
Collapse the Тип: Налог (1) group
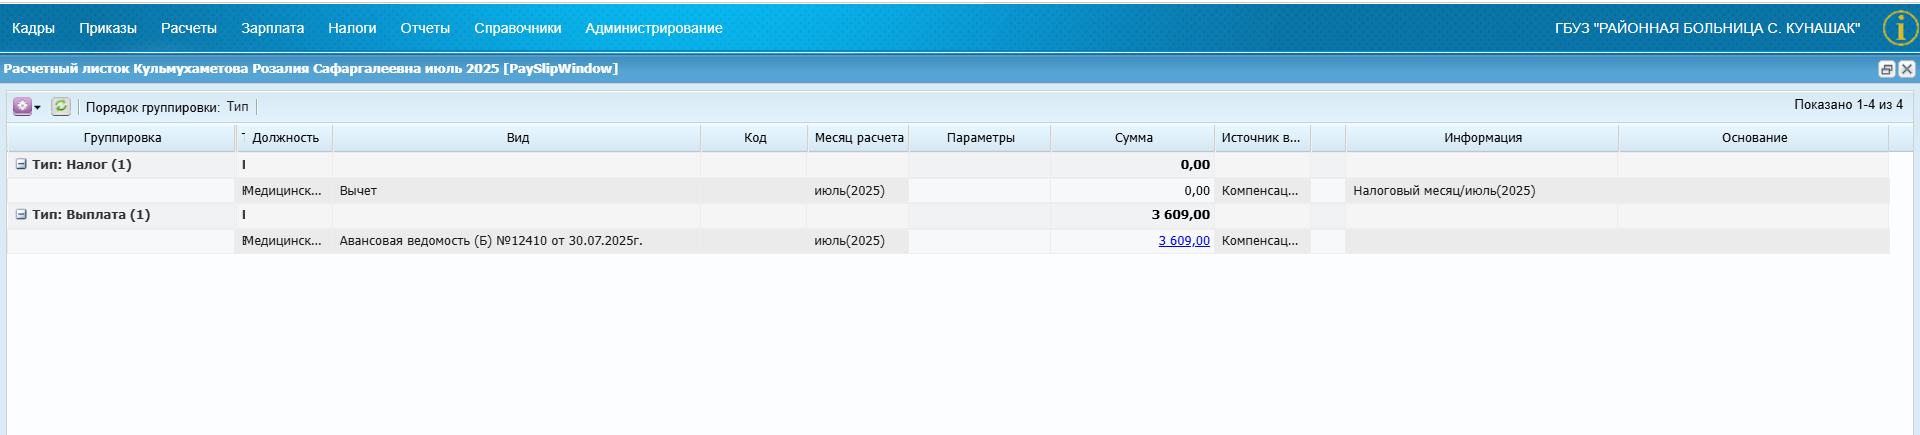(x=21, y=164)
